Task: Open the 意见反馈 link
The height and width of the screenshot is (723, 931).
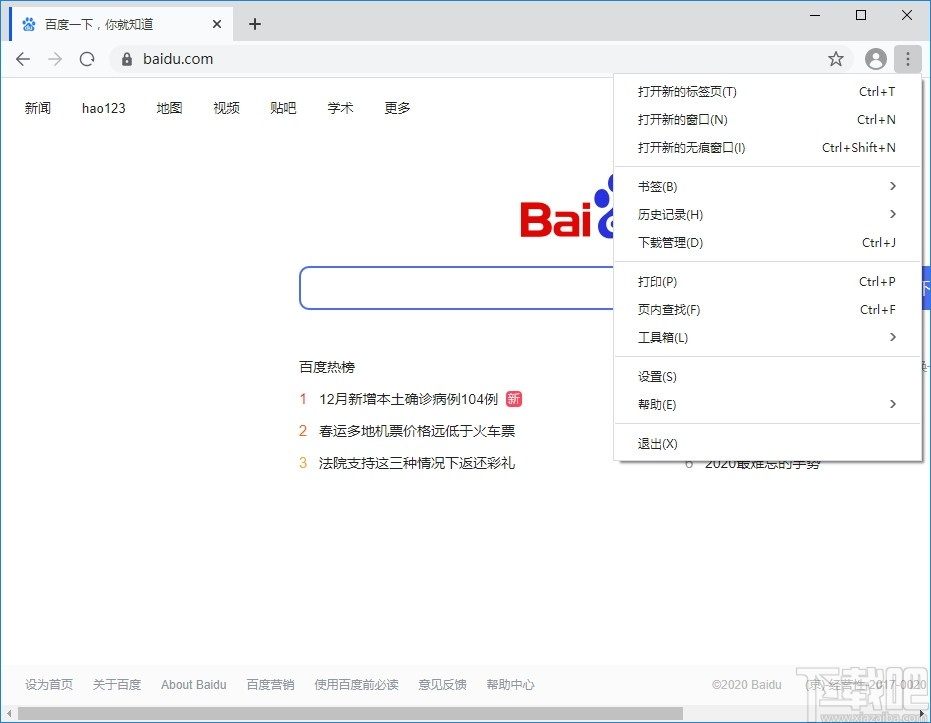Action: (x=442, y=684)
